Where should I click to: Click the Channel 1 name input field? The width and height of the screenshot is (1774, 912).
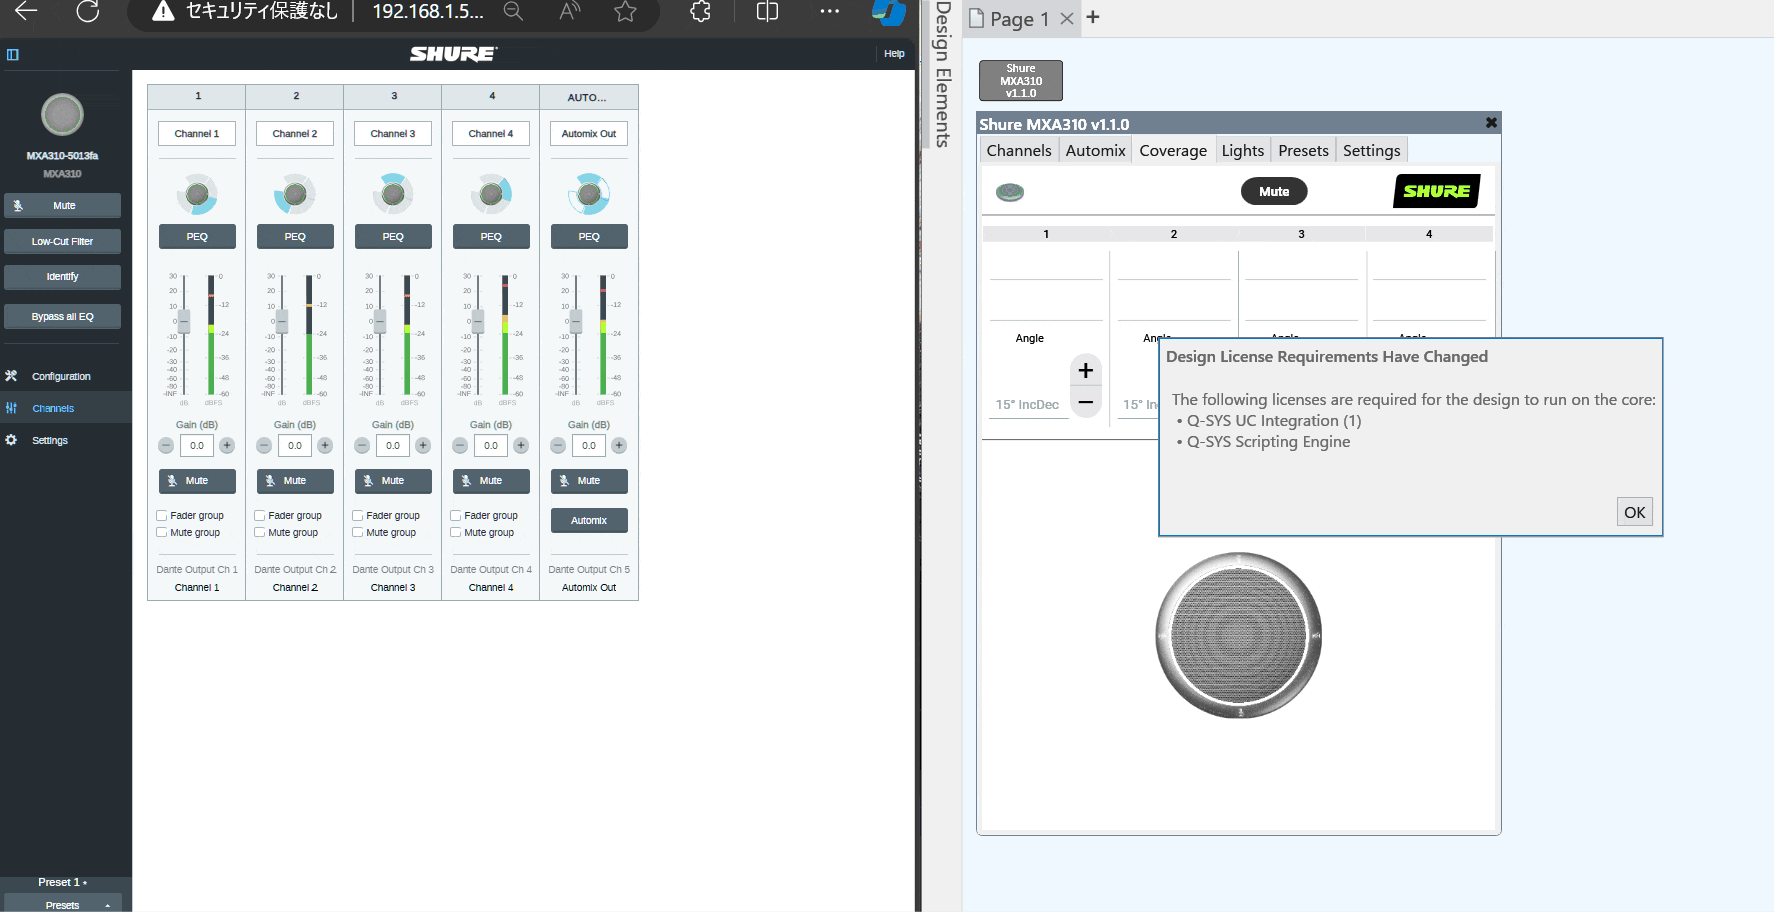(197, 133)
